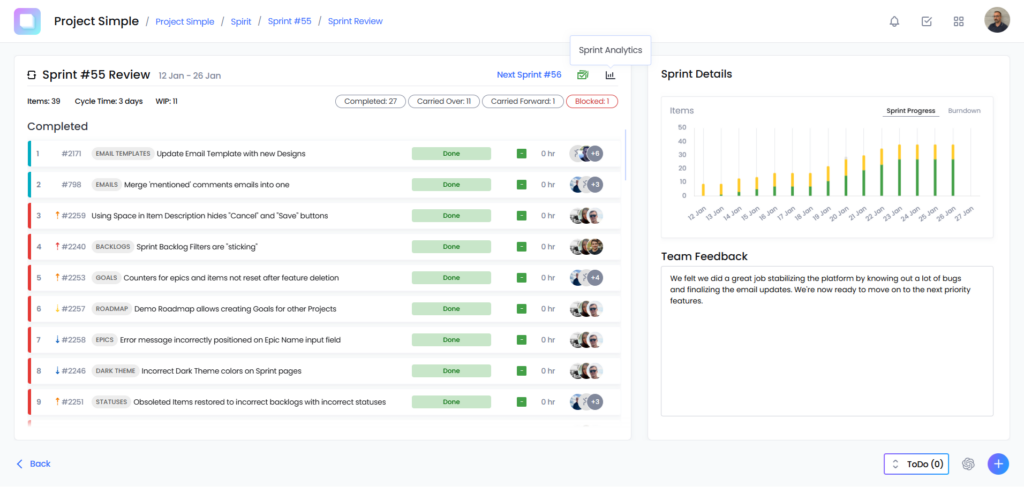Select the Sprint Progress tab
Screen dimensions: 1024x487
click(x=910, y=111)
